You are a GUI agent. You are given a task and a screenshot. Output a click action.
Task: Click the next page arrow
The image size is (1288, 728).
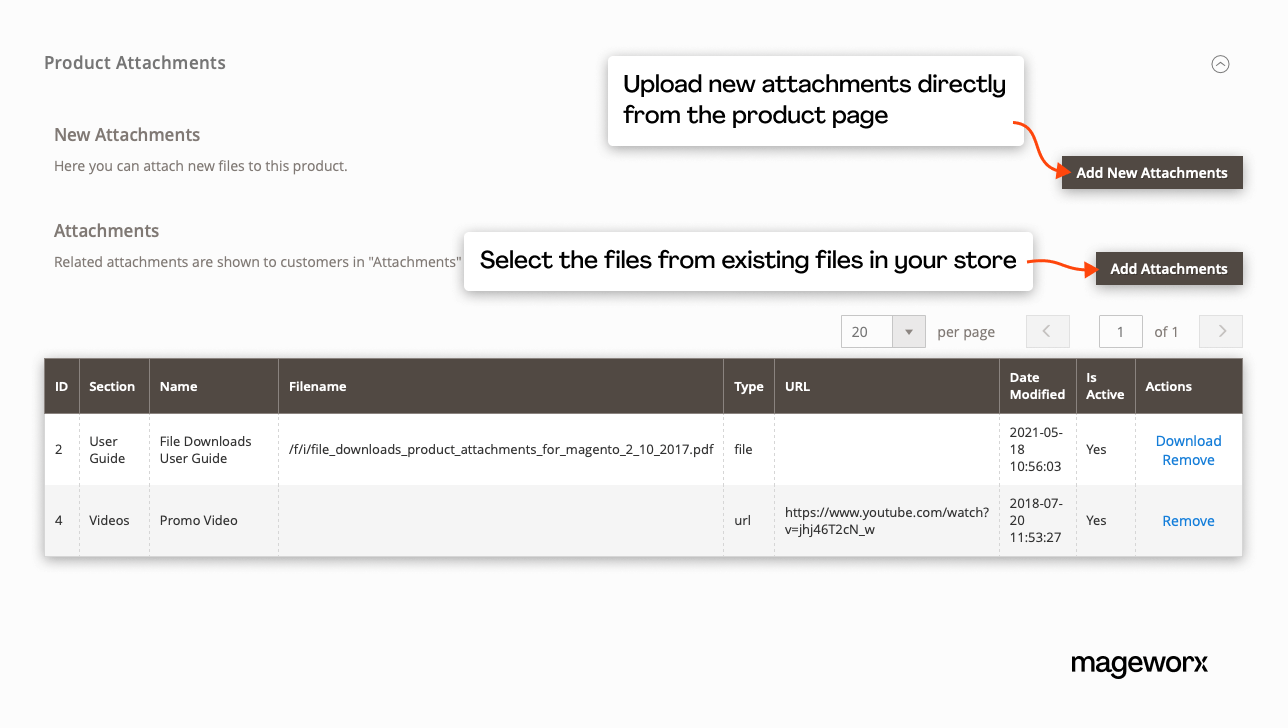click(1220, 331)
